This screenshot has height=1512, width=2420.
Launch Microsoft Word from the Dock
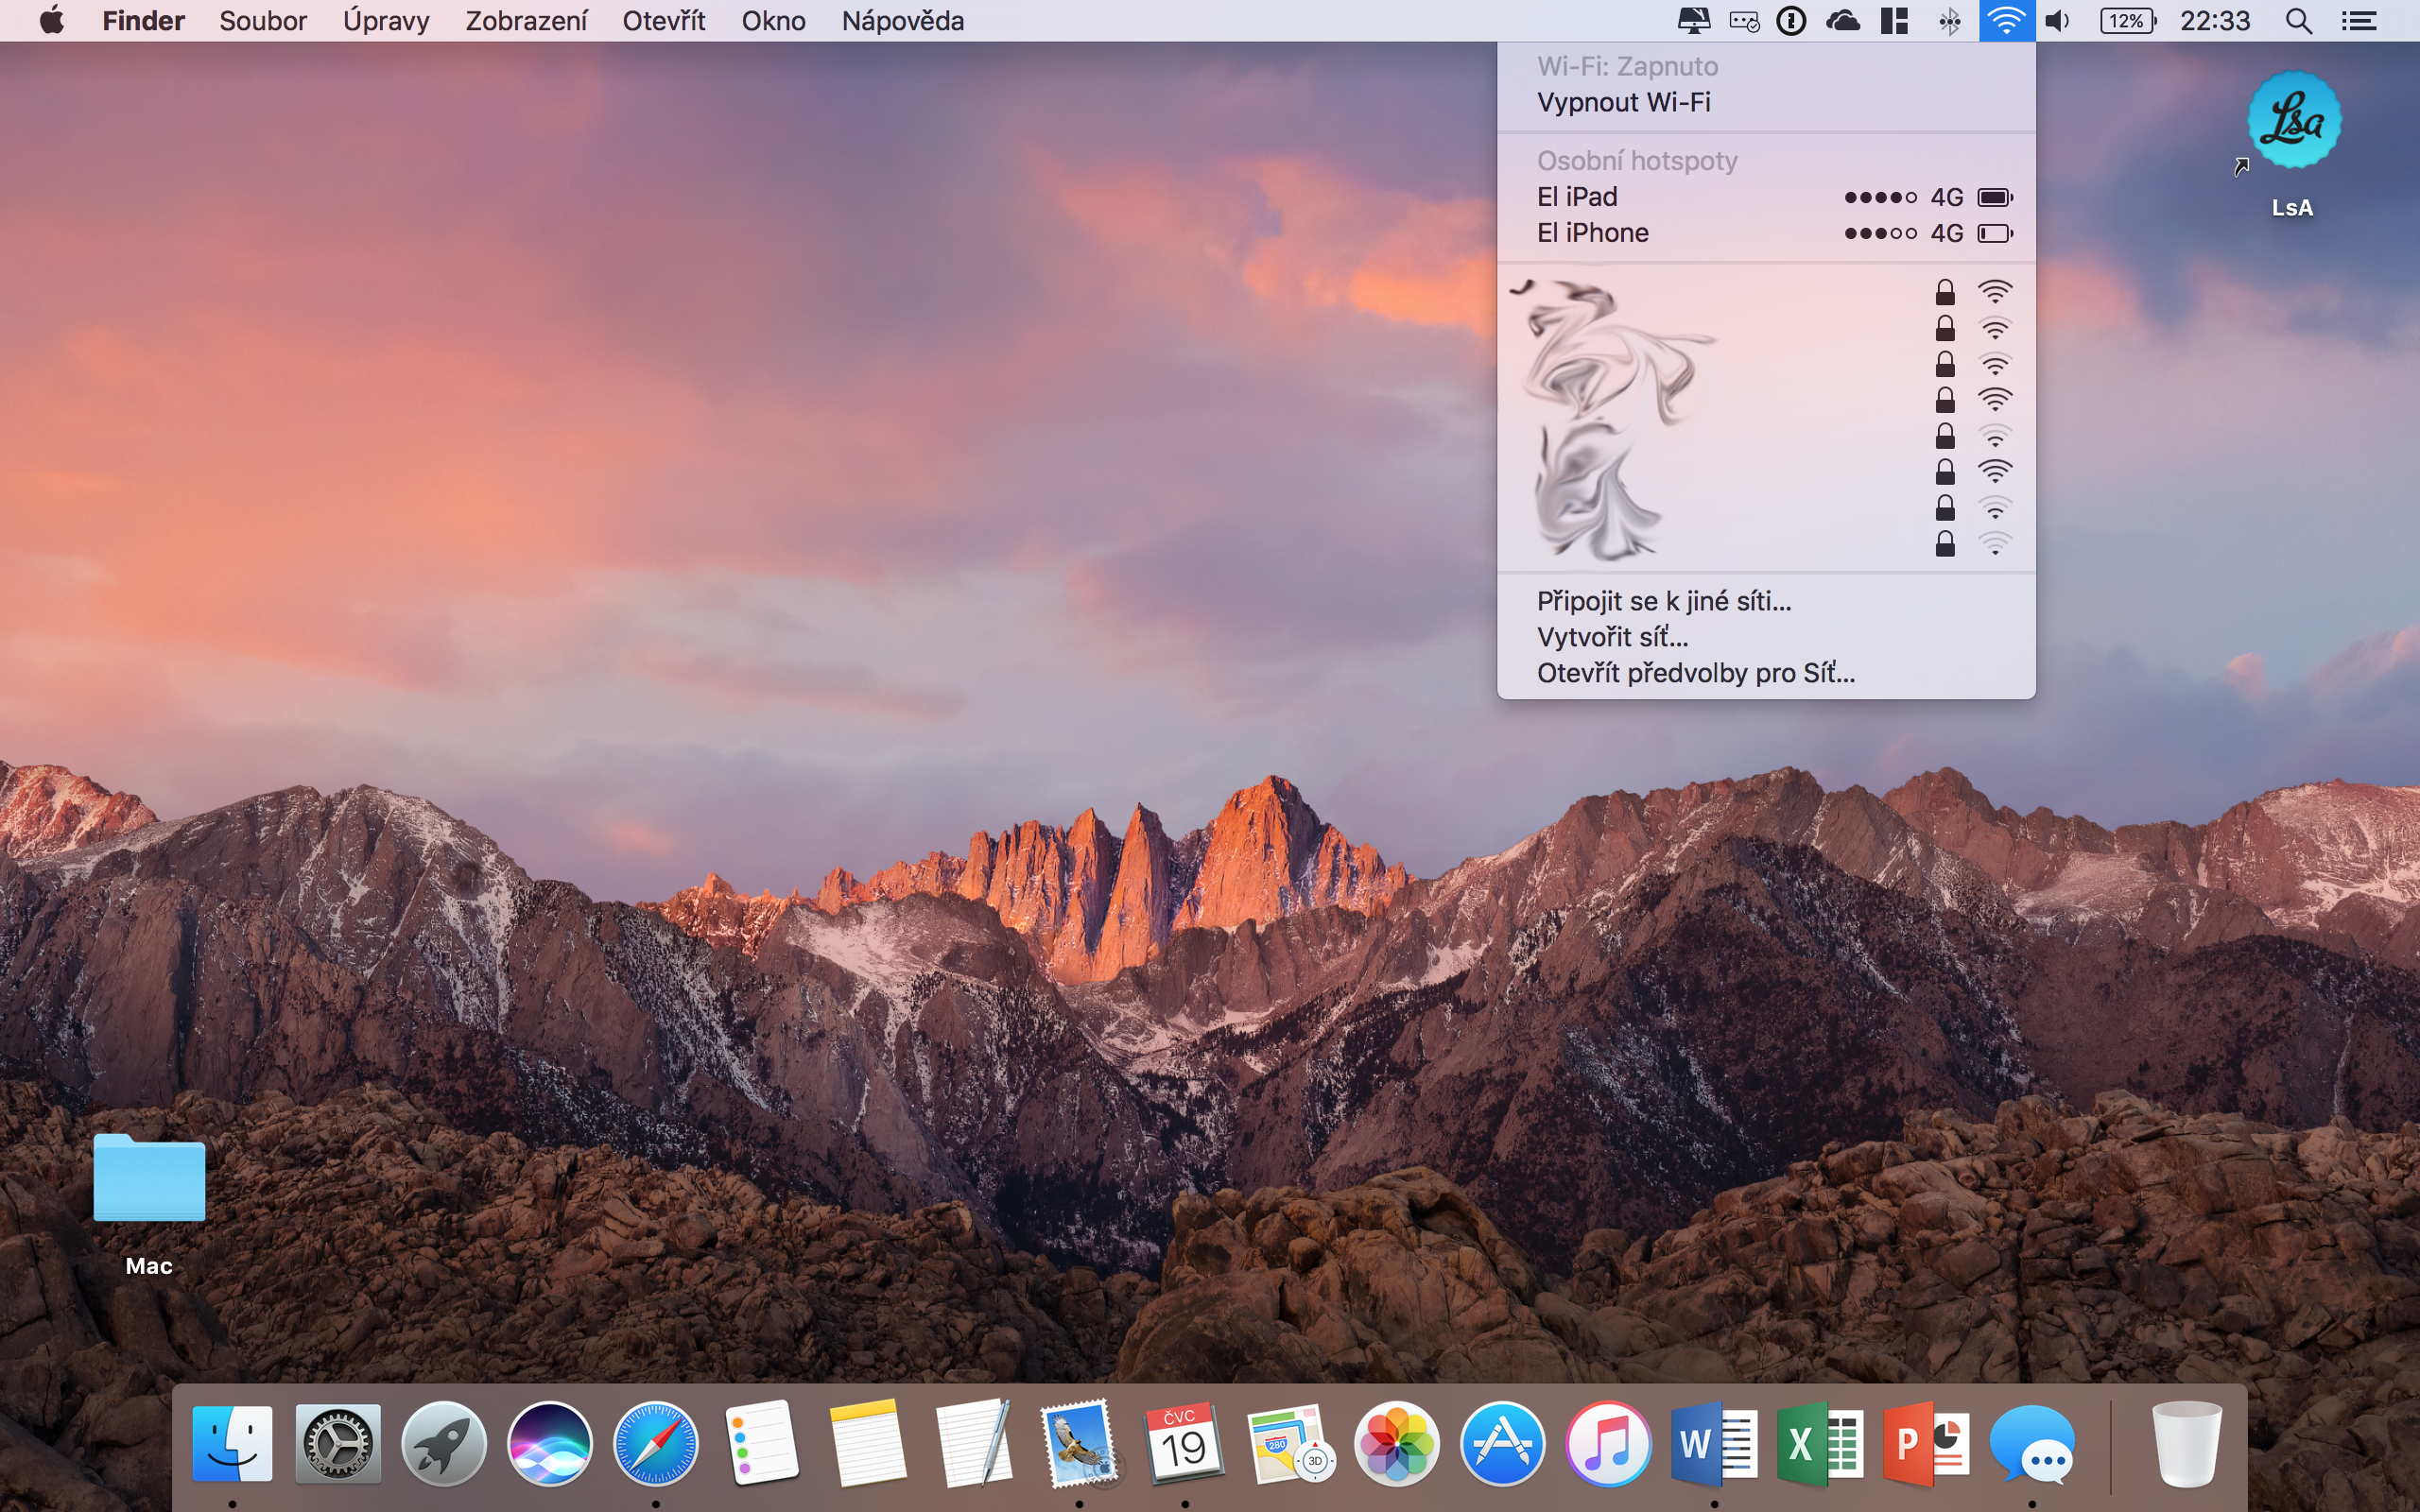click(1713, 1443)
